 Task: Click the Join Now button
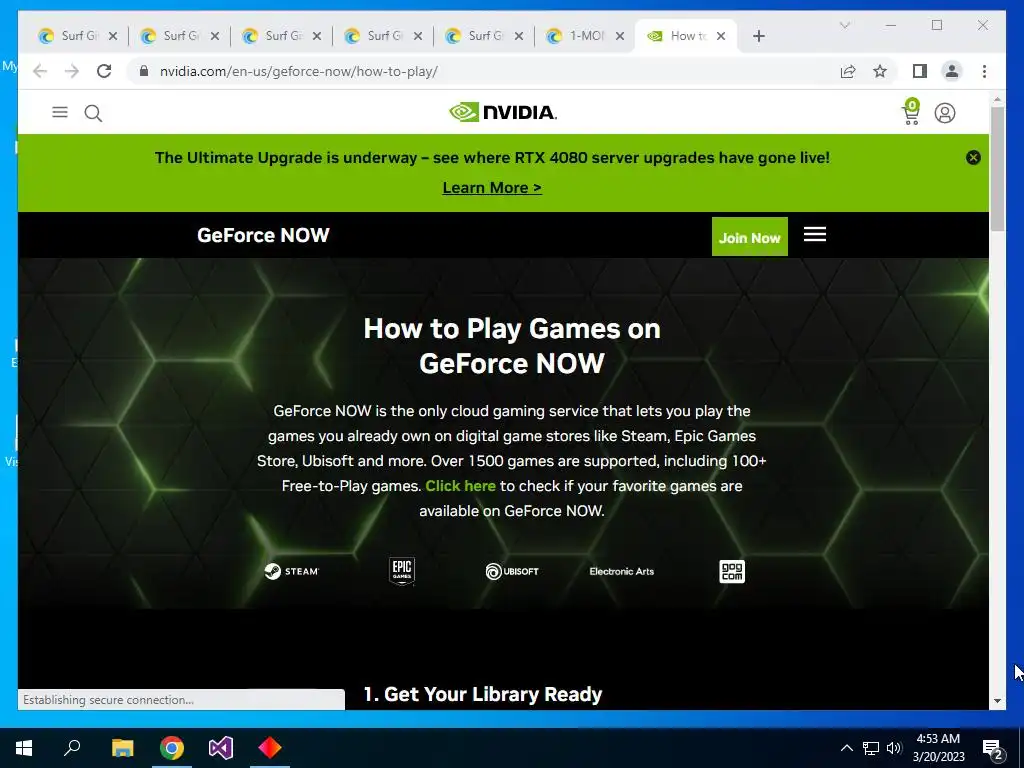pos(750,236)
